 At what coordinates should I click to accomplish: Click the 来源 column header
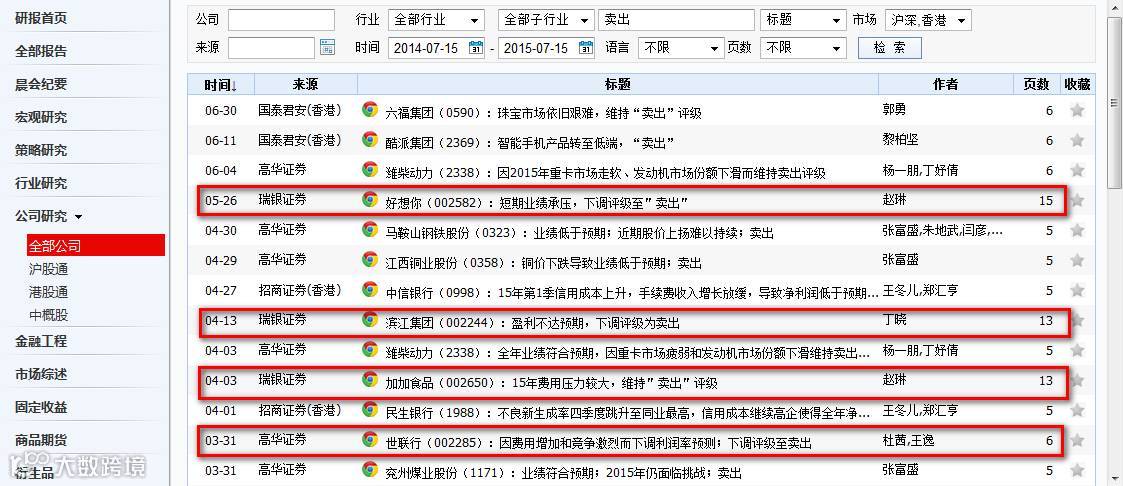[306, 84]
